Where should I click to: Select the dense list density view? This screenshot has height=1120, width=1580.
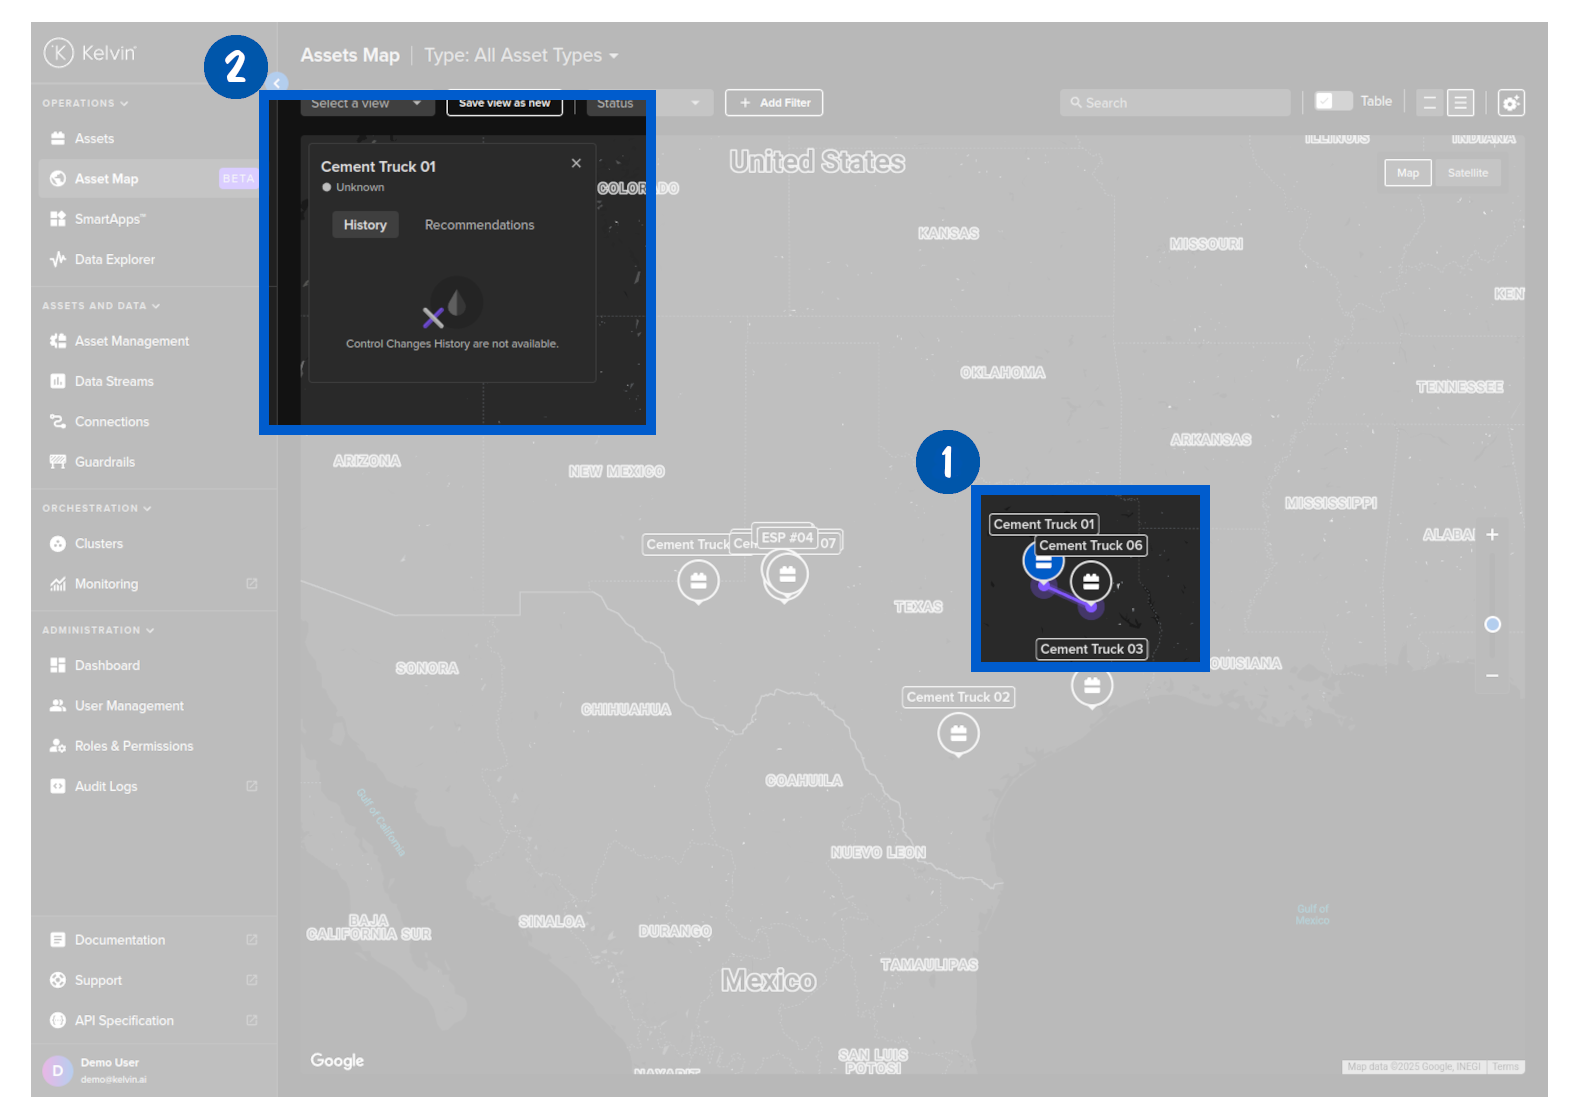[1460, 103]
